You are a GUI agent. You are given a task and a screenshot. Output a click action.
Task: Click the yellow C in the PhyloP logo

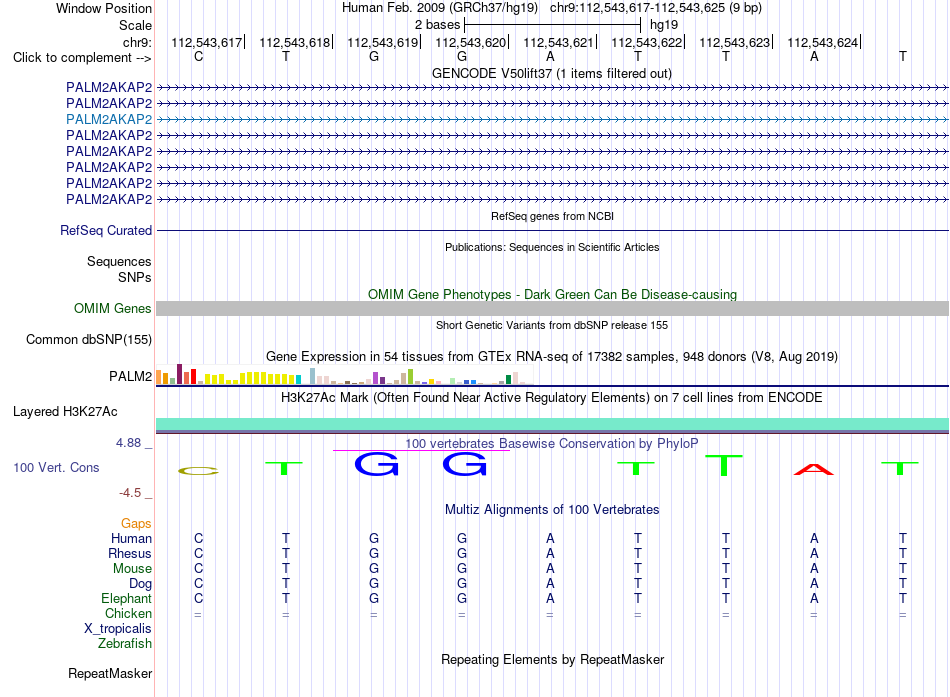click(x=198, y=471)
